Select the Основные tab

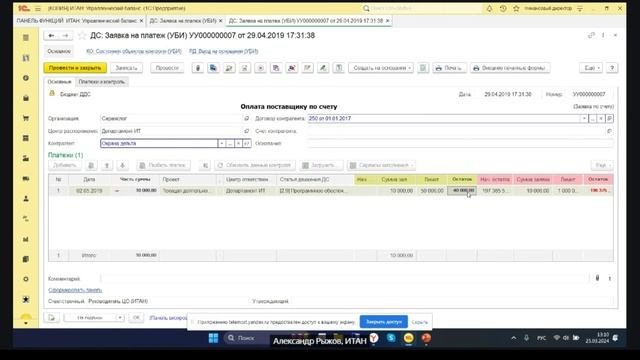pos(59,82)
